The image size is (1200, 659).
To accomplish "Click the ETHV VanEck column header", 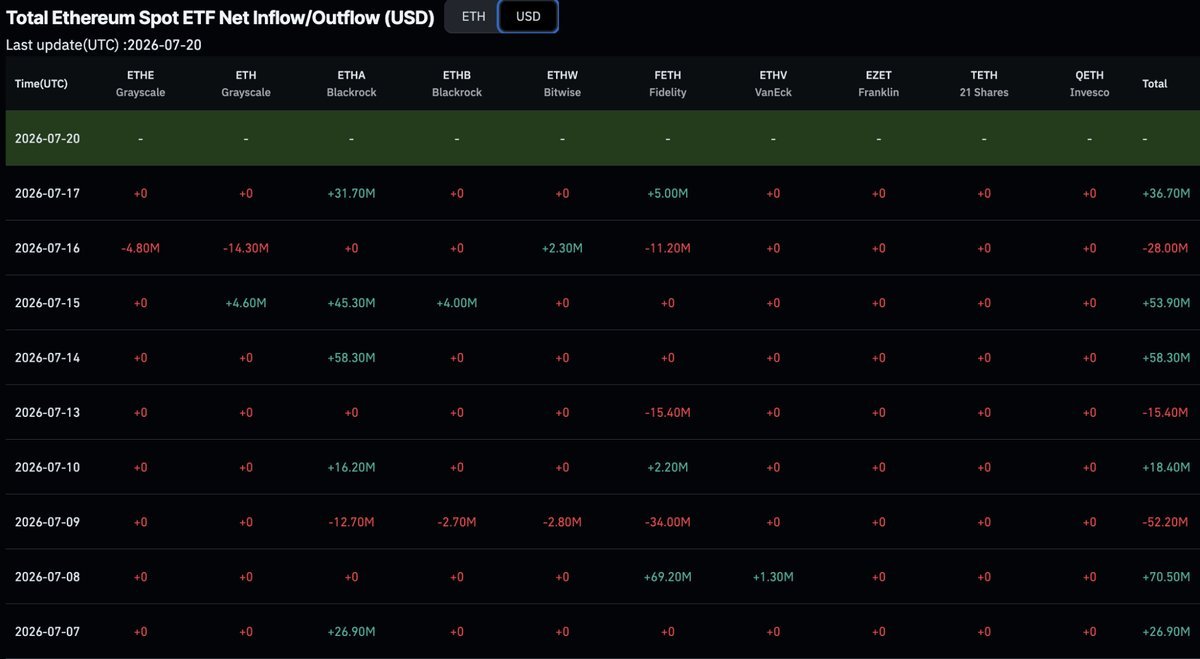I will (x=773, y=84).
